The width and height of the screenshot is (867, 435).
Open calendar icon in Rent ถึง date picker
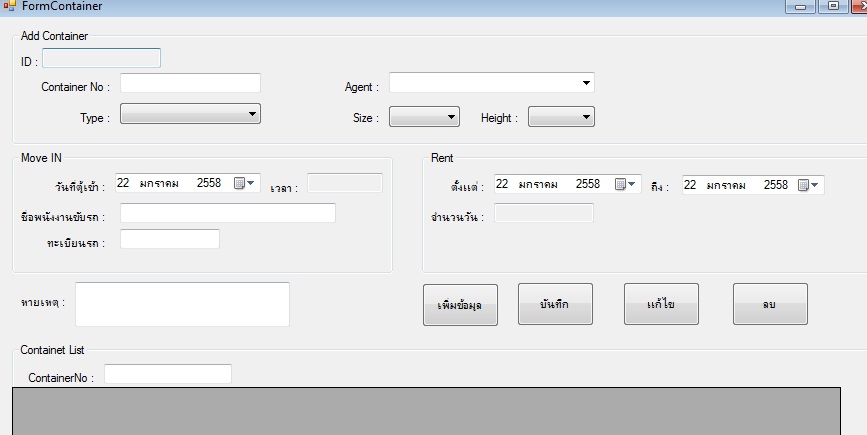[x=807, y=185]
